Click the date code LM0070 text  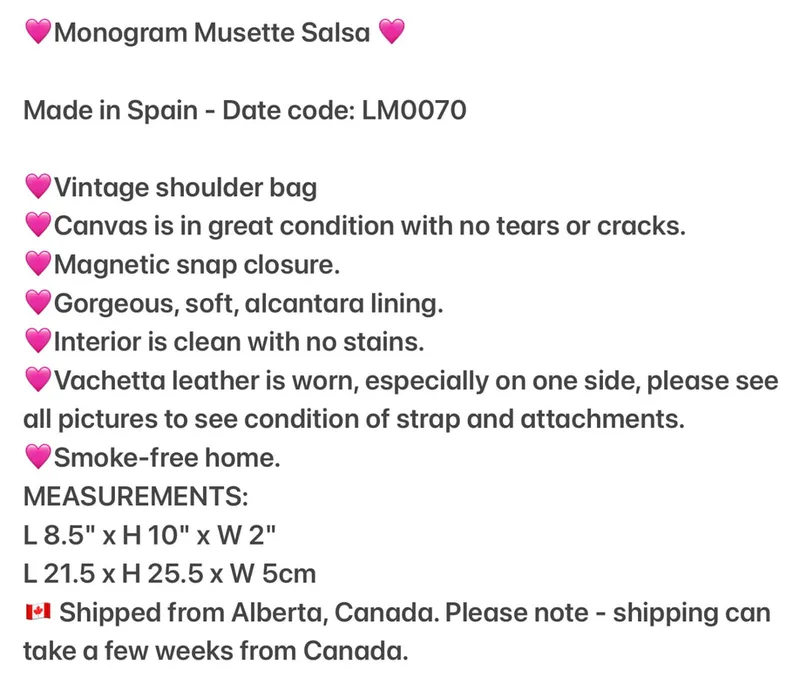pyautogui.click(x=414, y=110)
